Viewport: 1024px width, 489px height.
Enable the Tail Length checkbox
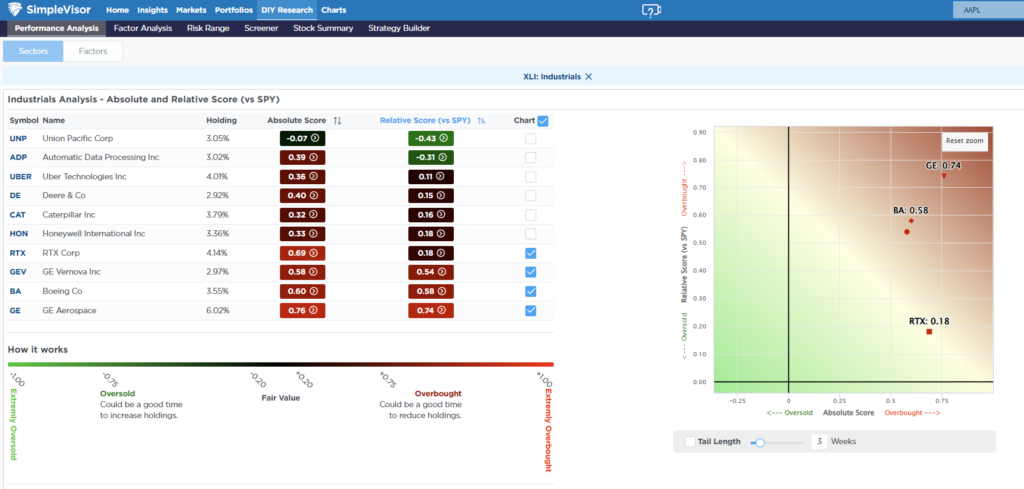pyautogui.click(x=690, y=441)
